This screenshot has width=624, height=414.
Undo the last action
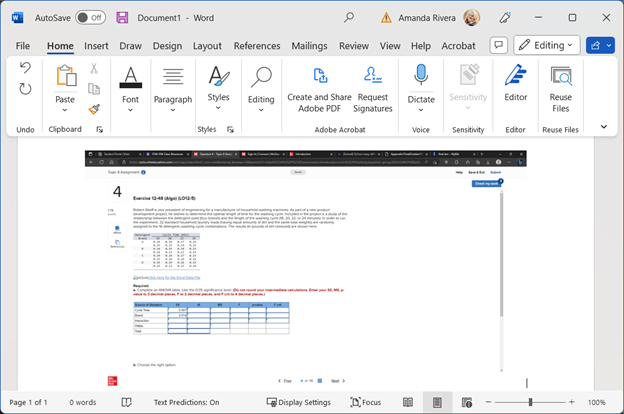tap(25, 68)
